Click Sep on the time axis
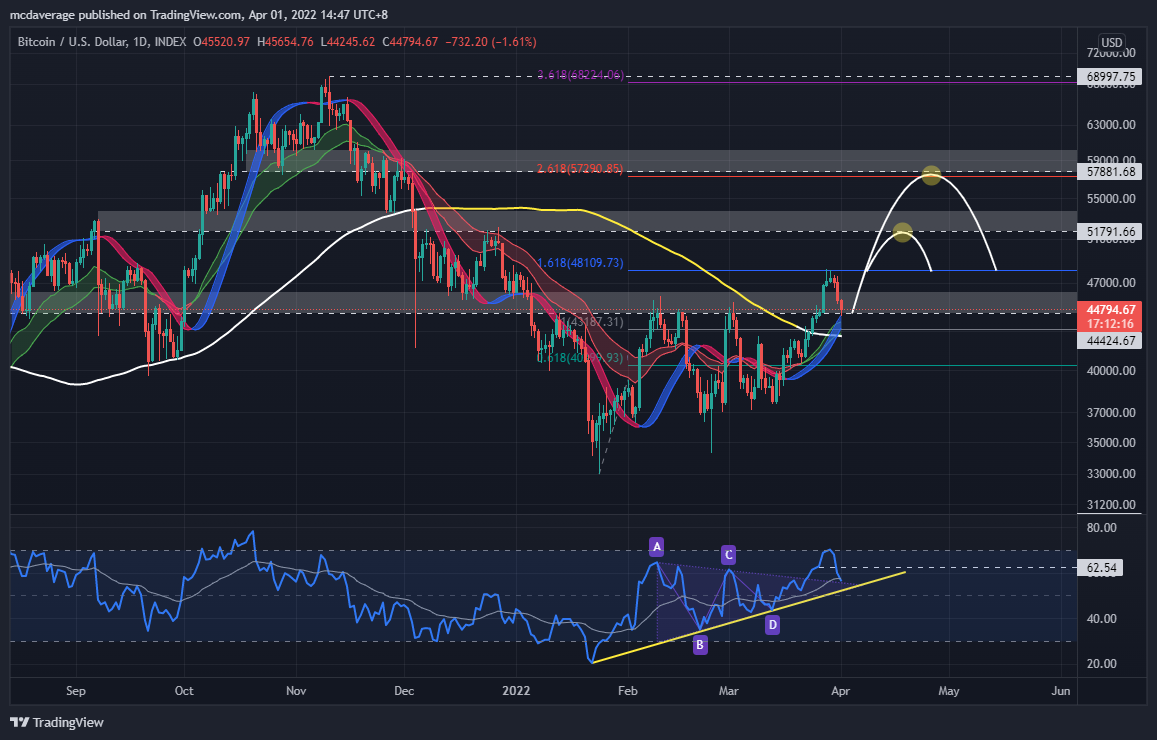 click(75, 691)
